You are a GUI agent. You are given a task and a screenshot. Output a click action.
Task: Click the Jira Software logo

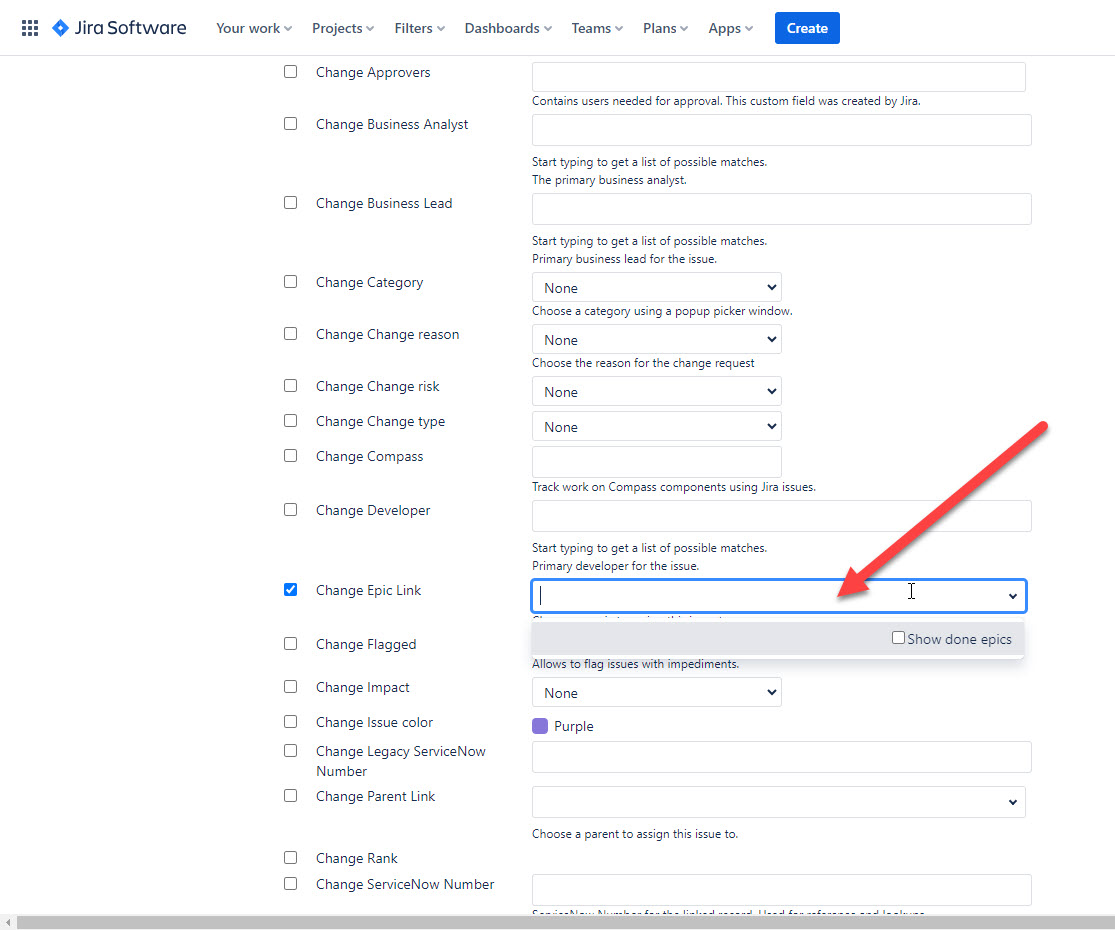pos(119,28)
